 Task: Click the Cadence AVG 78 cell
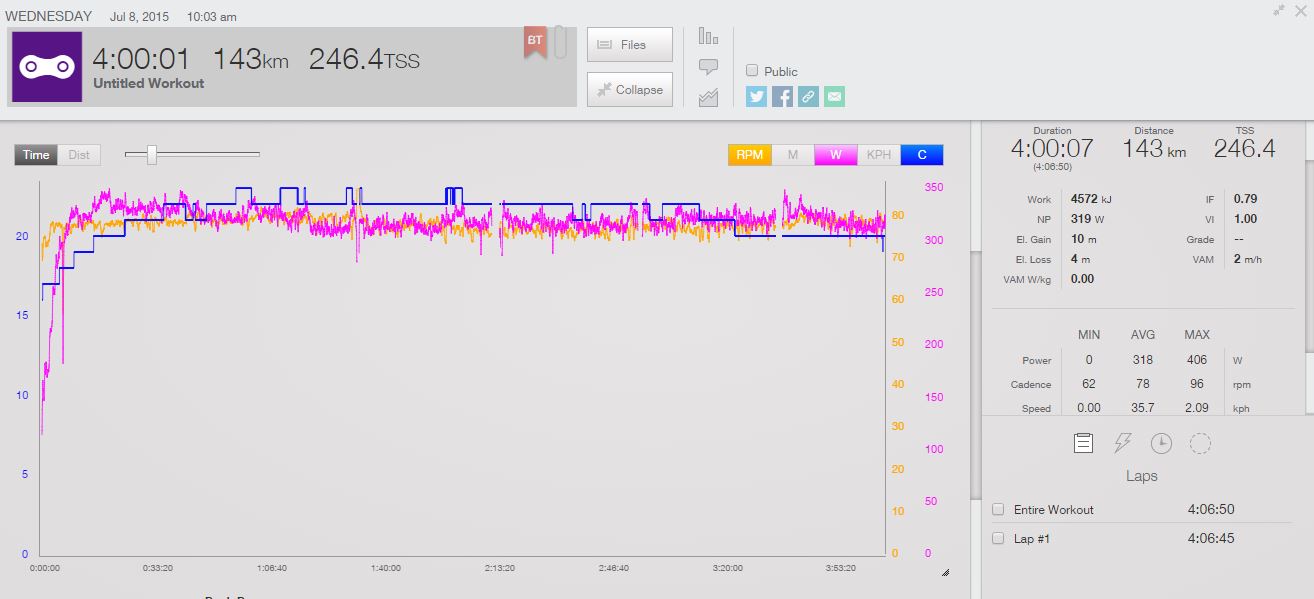[1142, 384]
